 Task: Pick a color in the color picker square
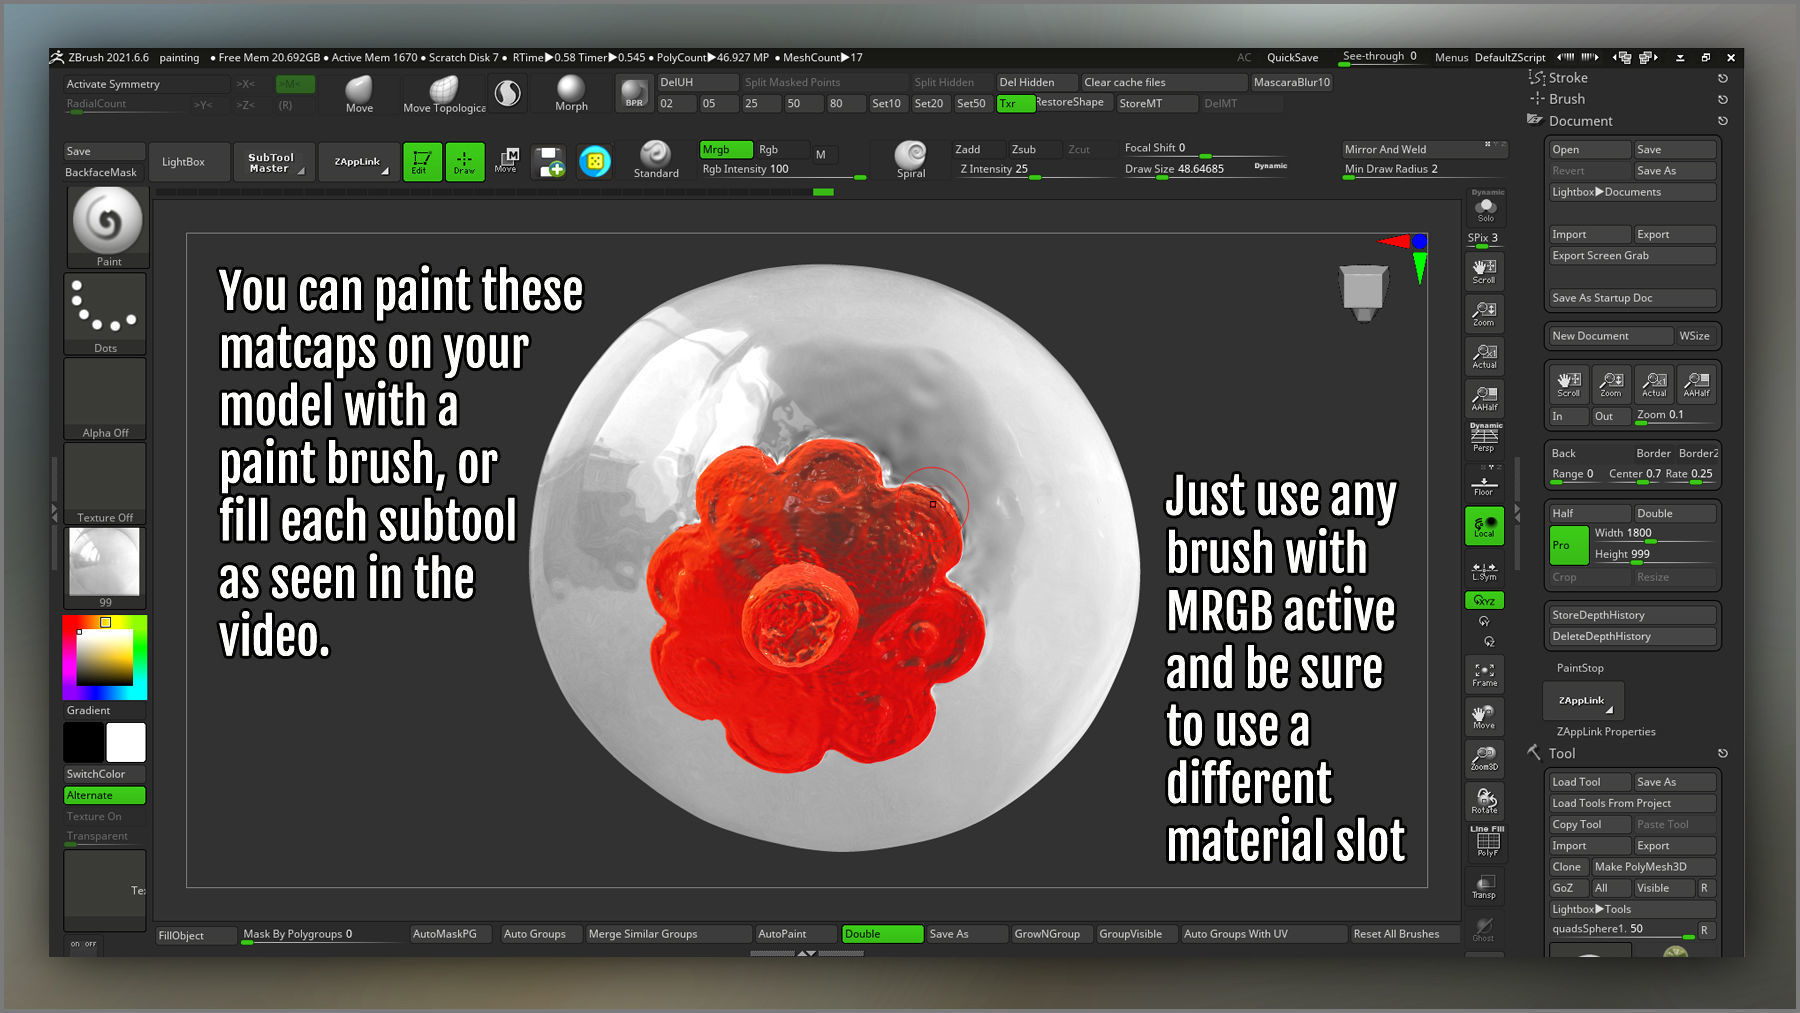point(105,657)
